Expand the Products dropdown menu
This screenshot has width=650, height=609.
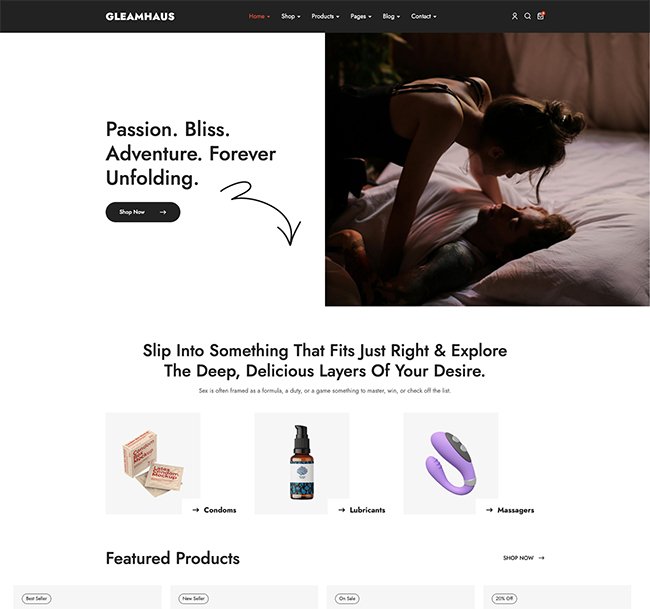click(x=325, y=16)
